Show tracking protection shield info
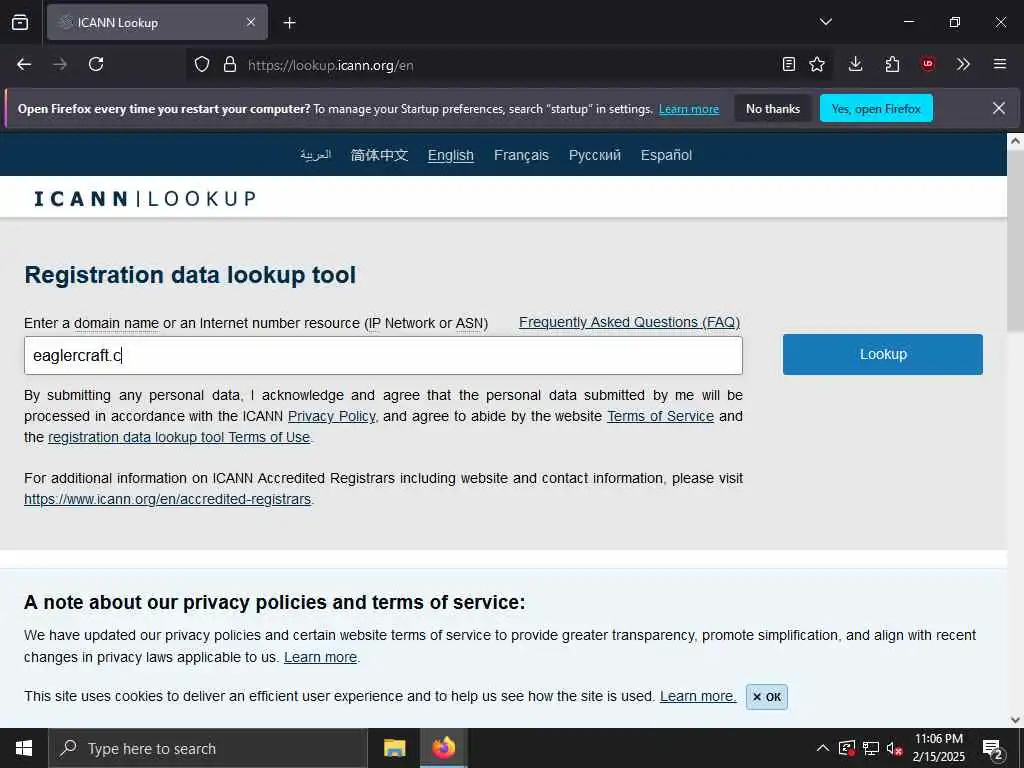 click(x=202, y=65)
